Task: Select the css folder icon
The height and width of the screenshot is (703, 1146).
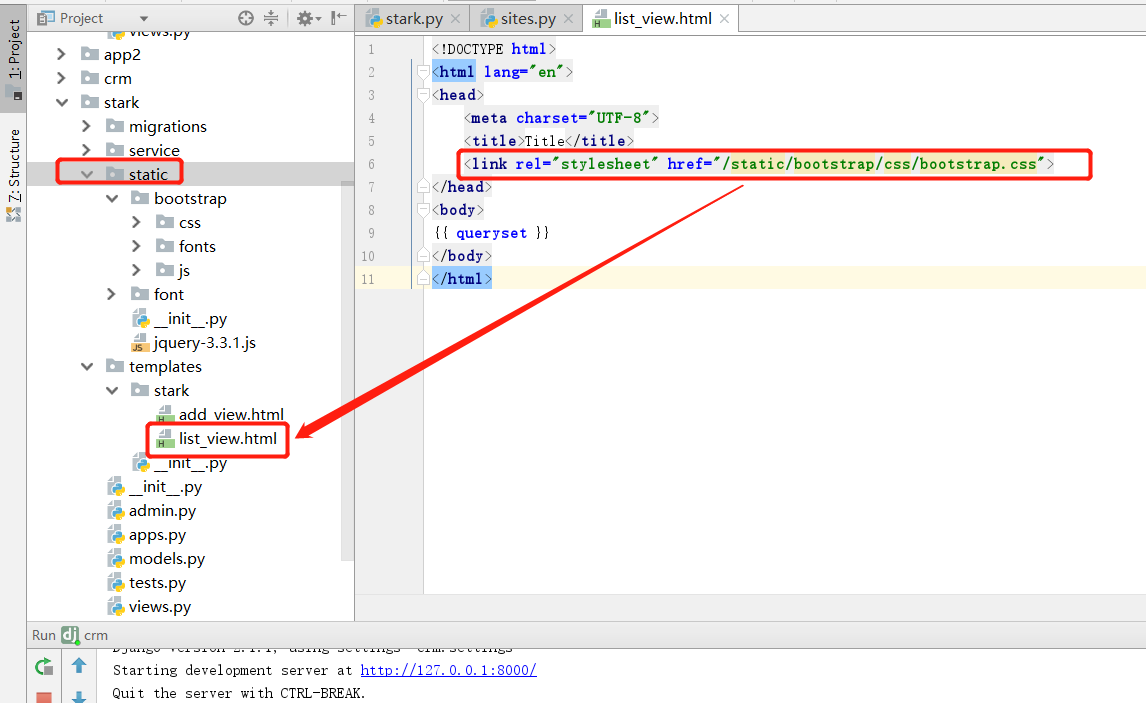Action: click(165, 221)
